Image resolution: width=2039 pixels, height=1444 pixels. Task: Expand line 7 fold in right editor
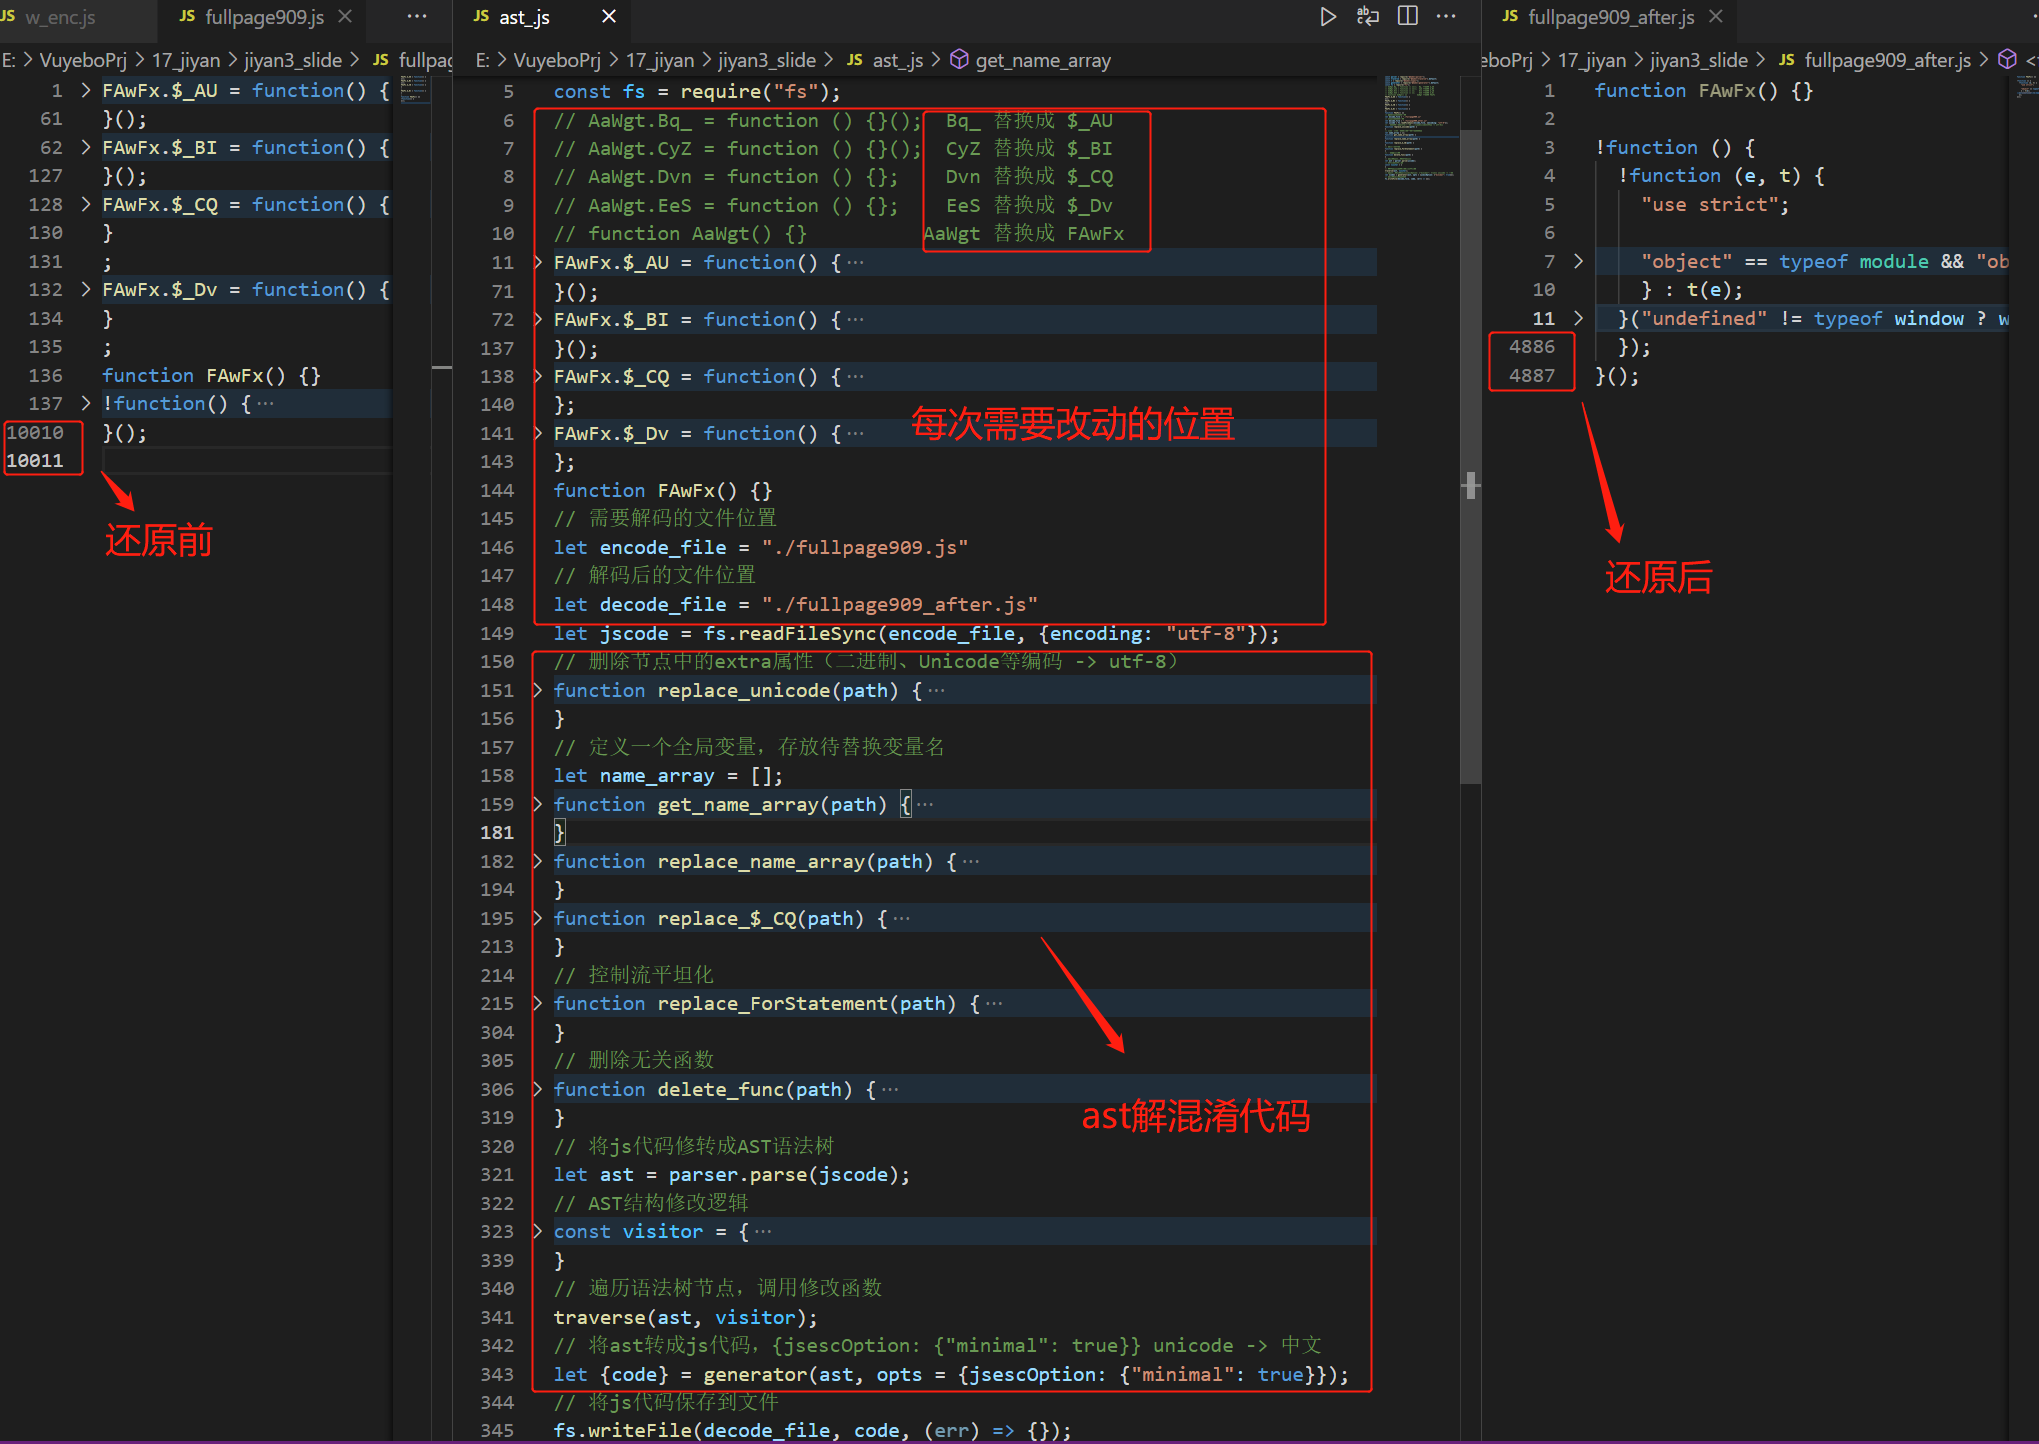[x=1578, y=262]
